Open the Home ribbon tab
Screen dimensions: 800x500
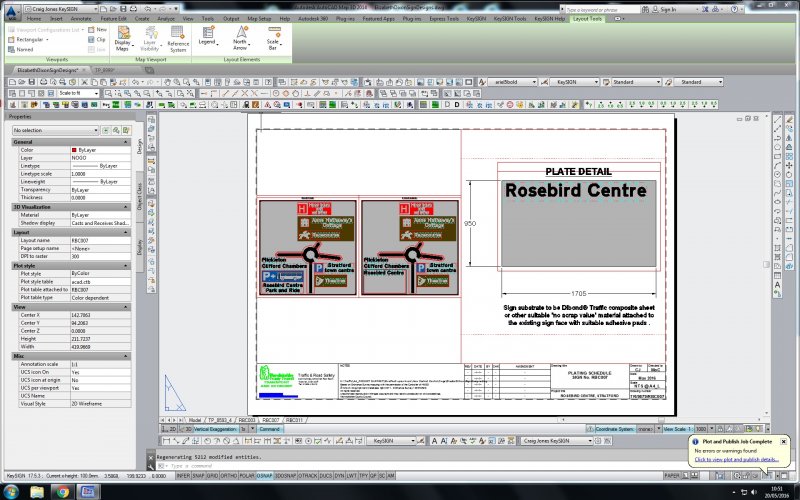pos(34,19)
